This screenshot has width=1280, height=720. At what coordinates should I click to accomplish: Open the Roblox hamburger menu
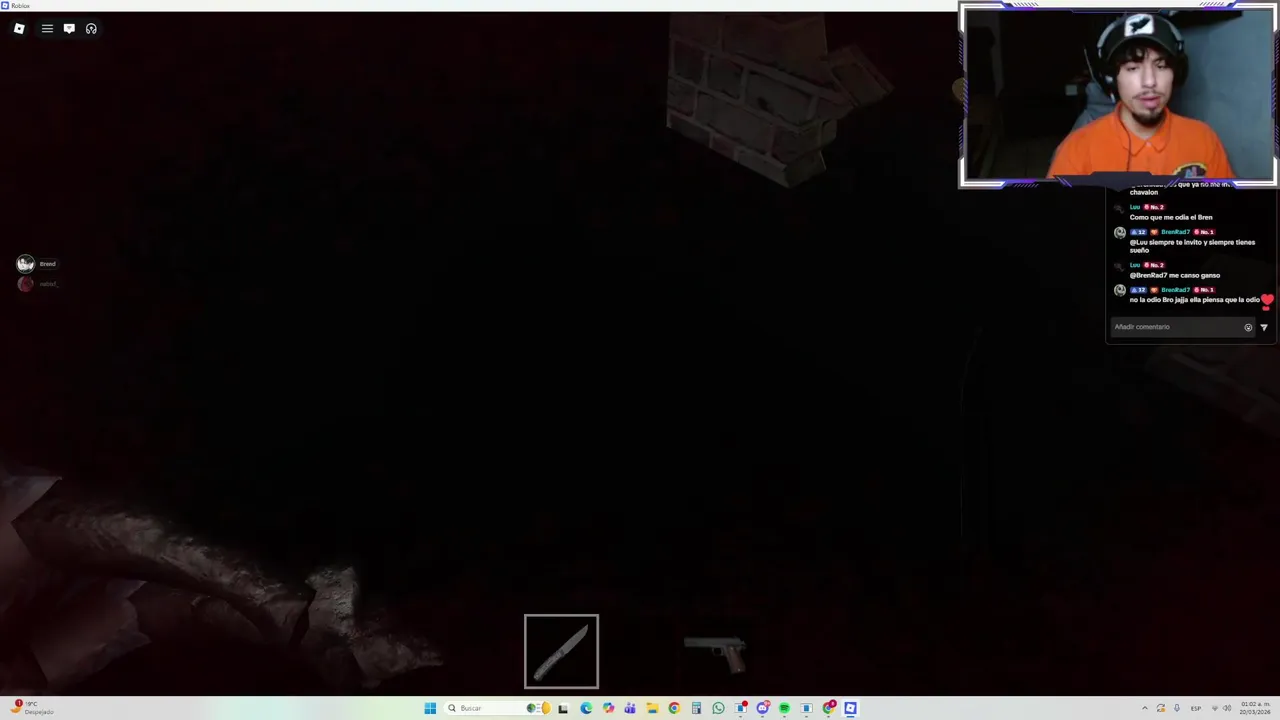click(x=47, y=28)
